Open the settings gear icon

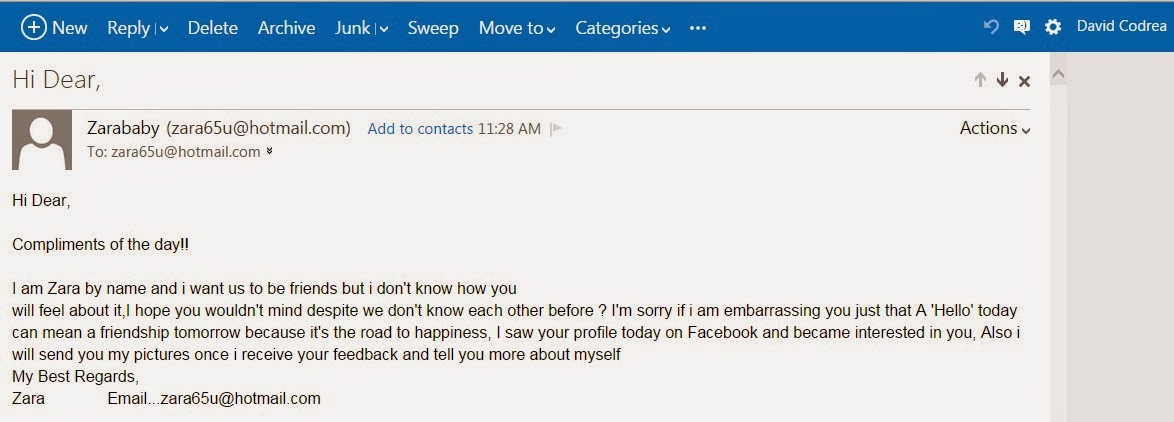tap(1052, 27)
